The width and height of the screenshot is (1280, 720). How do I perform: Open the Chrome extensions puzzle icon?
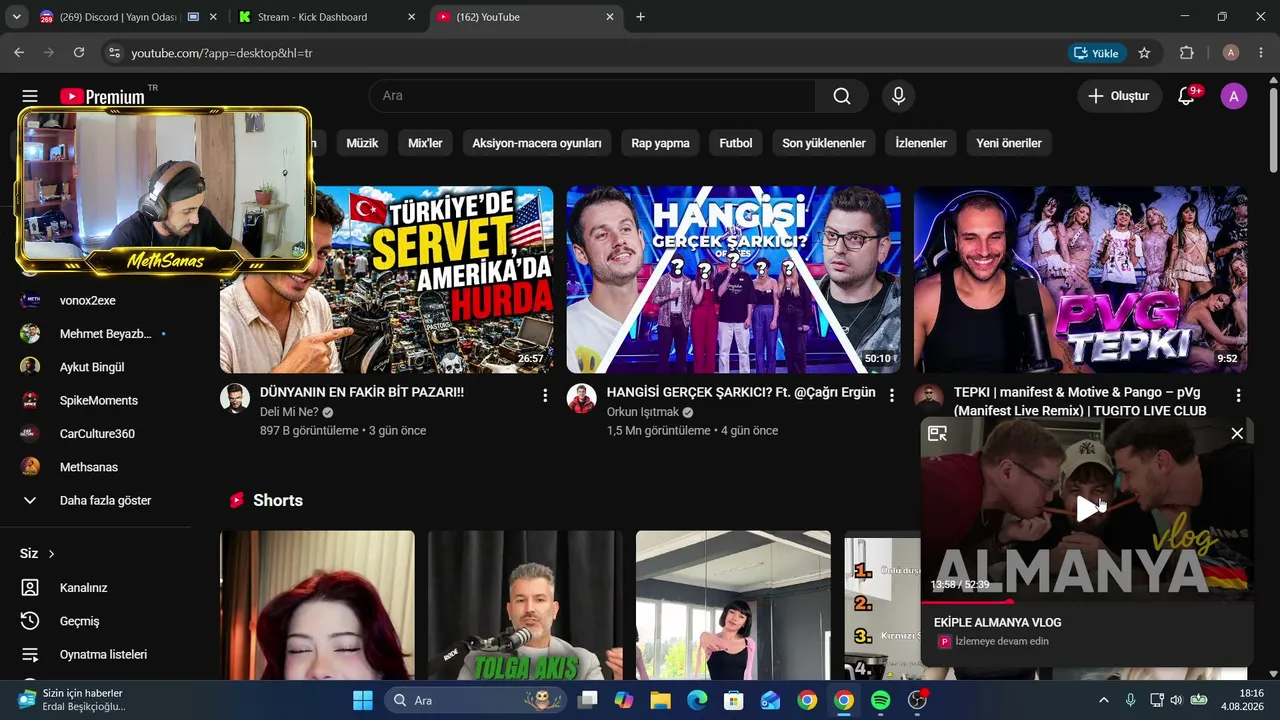(x=1187, y=53)
